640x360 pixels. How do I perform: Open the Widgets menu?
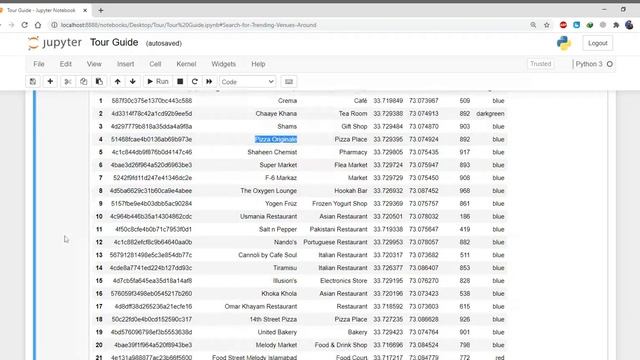click(223, 64)
